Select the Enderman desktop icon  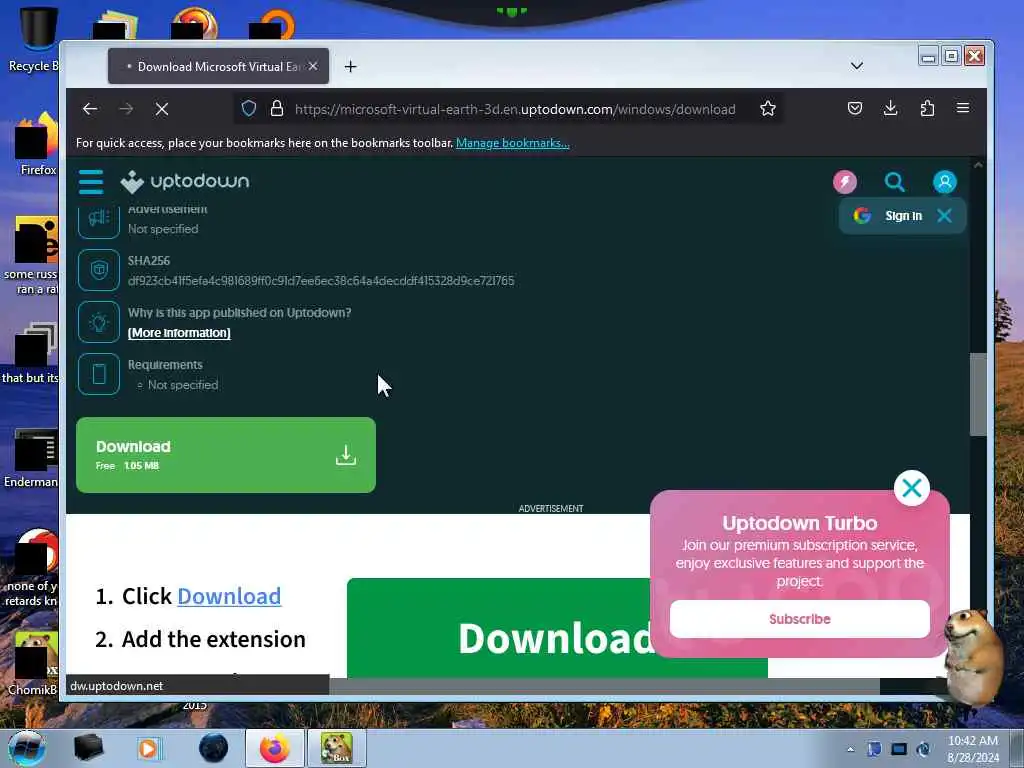[x=33, y=457]
